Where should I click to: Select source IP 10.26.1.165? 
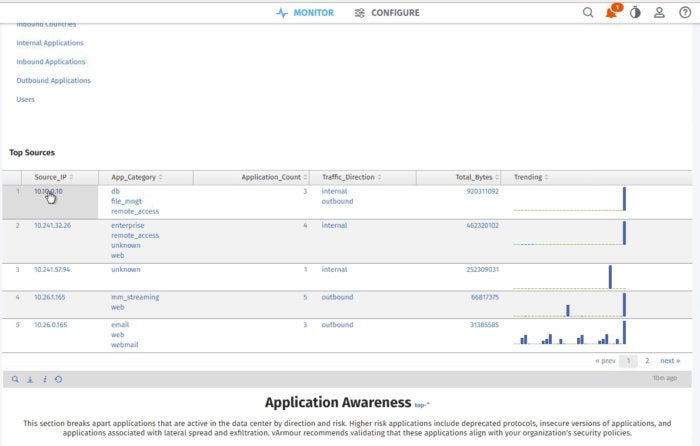[50, 297]
